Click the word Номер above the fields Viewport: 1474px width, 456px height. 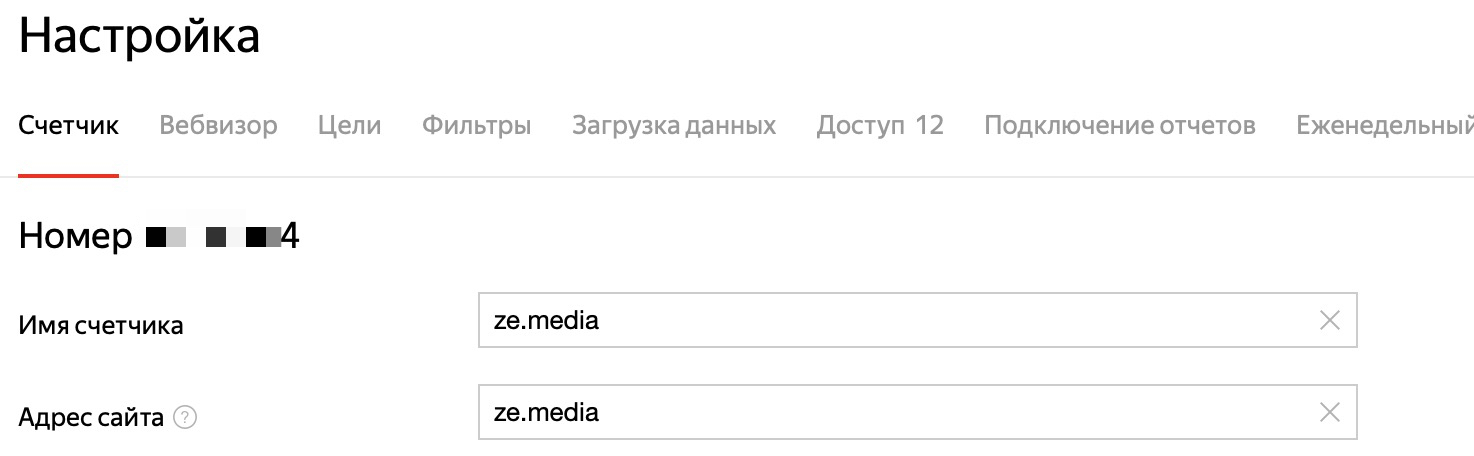[x=75, y=237]
